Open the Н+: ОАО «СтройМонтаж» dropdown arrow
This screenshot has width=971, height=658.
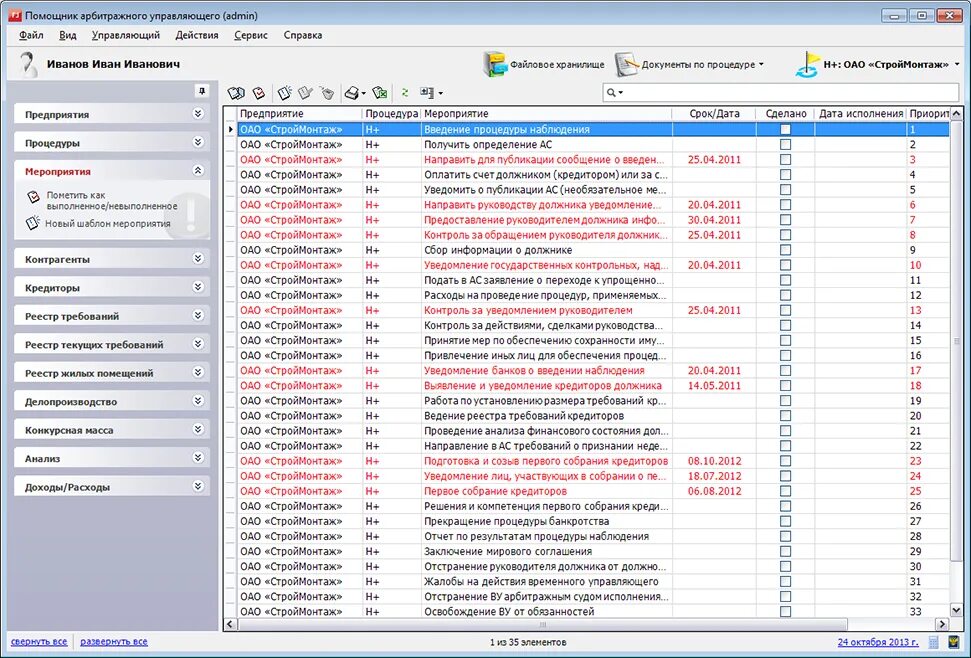[x=957, y=64]
